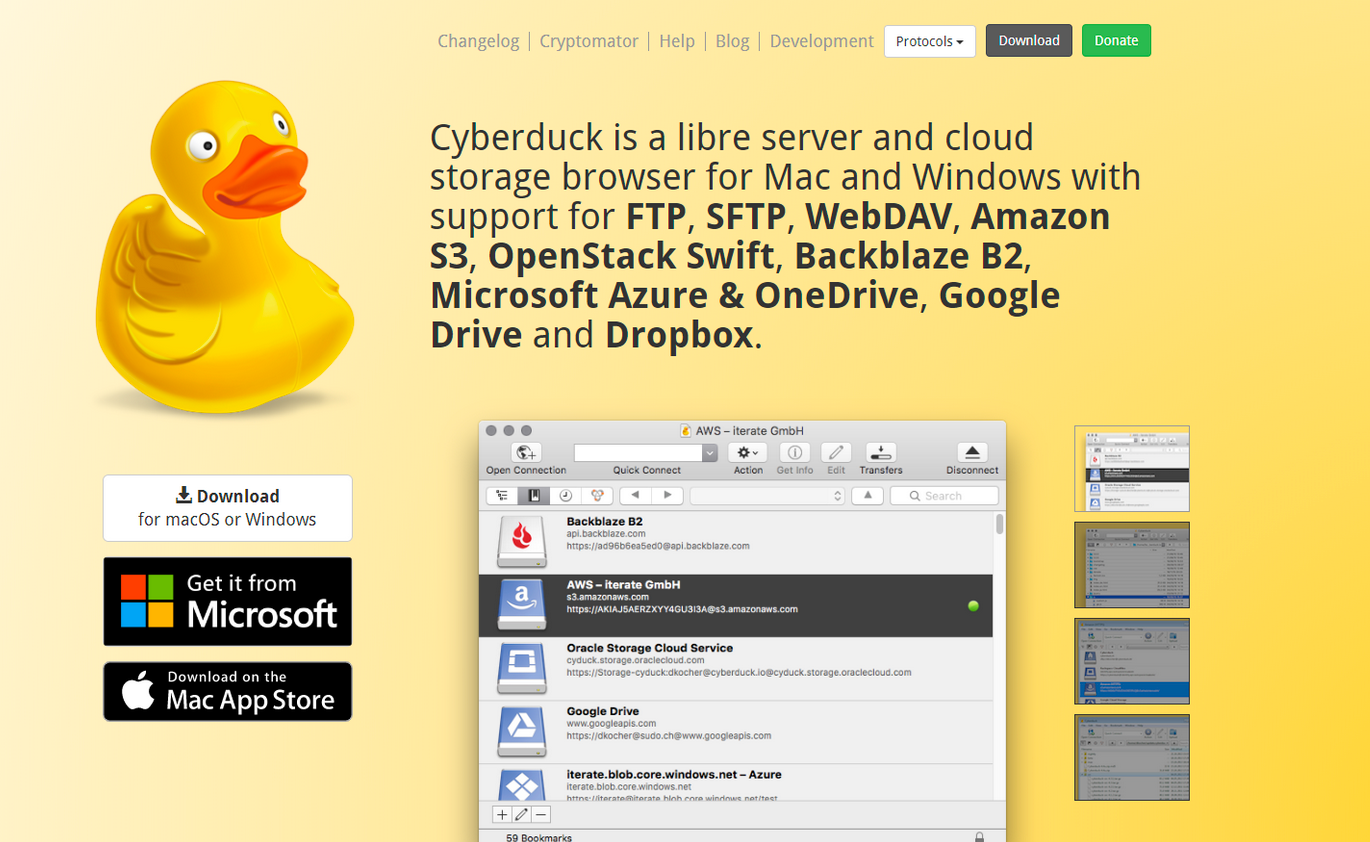Click the go-up-folder triangle button
Image resolution: width=1370 pixels, height=842 pixels.
(x=867, y=496)
